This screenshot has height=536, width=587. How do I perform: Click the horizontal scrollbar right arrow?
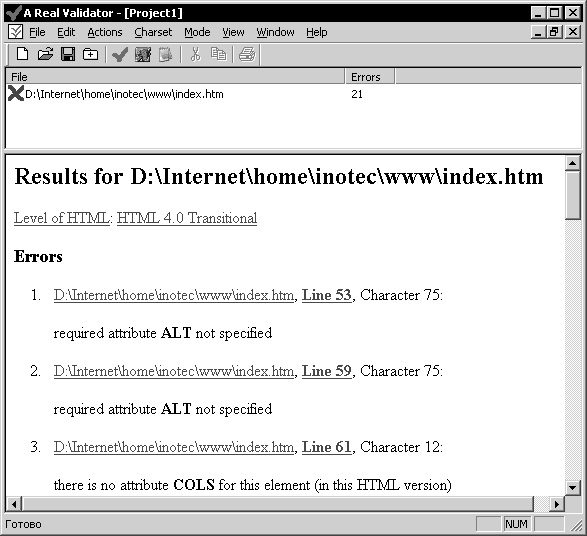pos(557,504)
